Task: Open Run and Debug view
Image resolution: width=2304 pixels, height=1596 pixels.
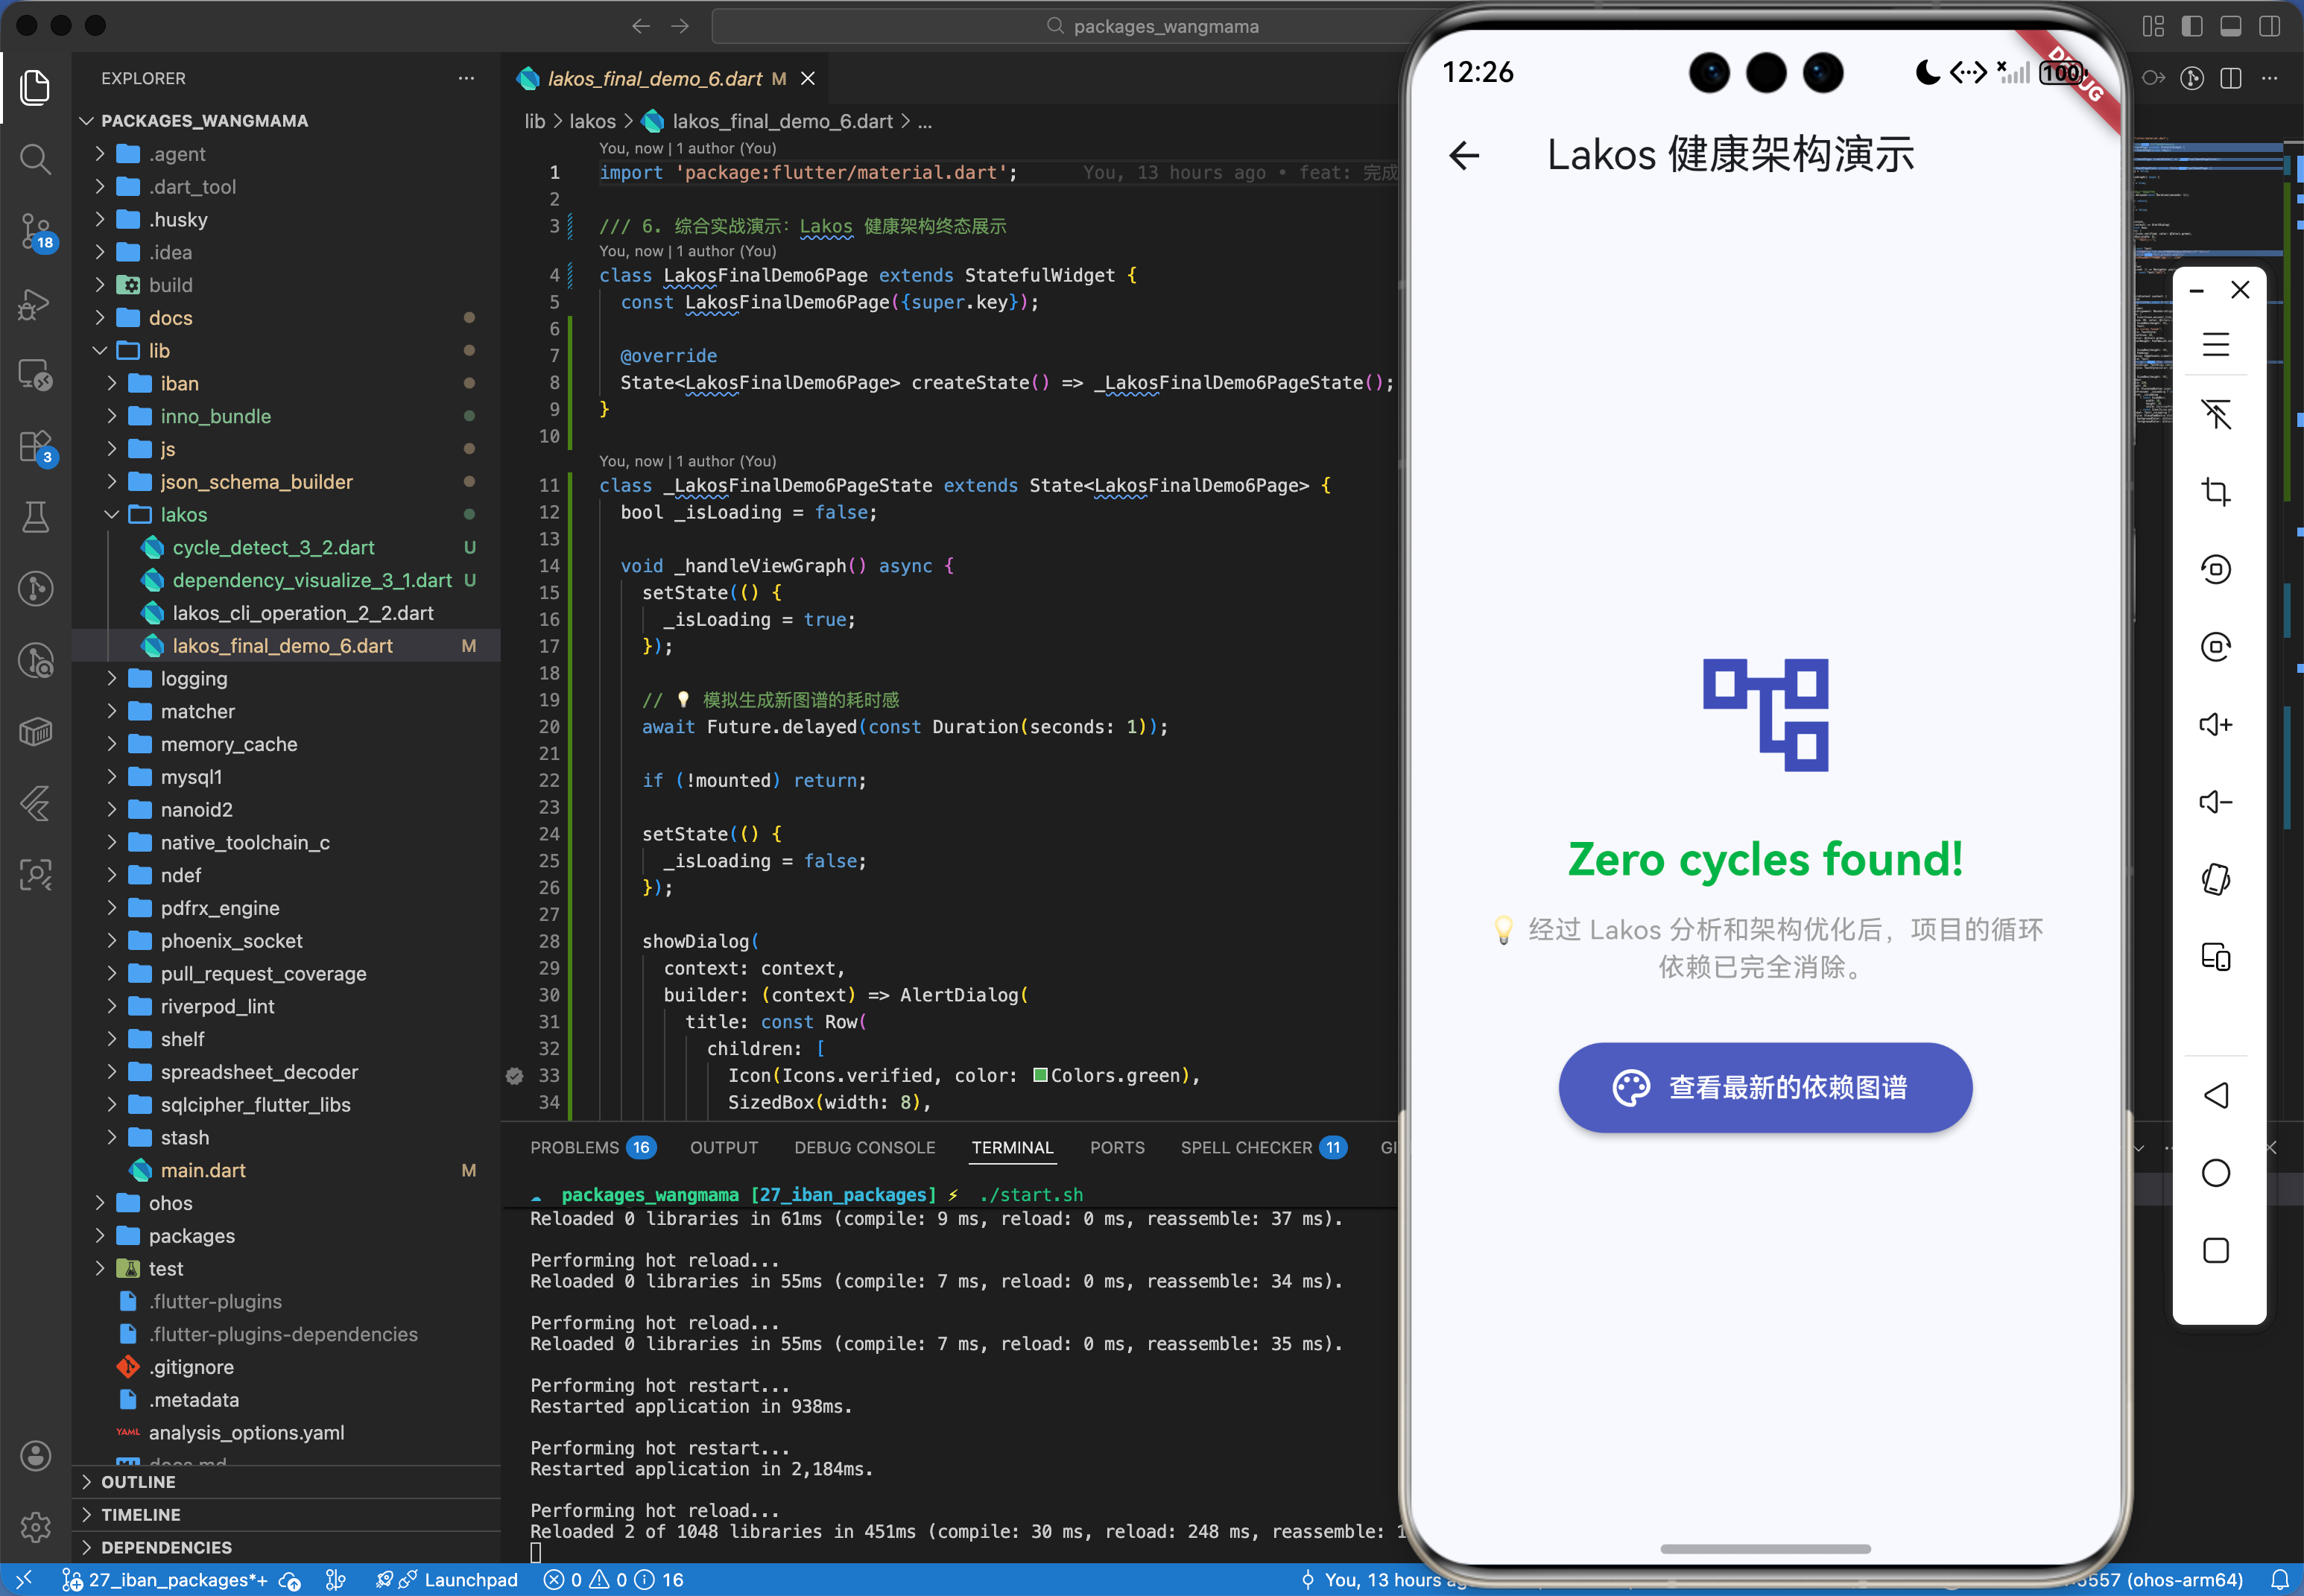Action: 36,303
